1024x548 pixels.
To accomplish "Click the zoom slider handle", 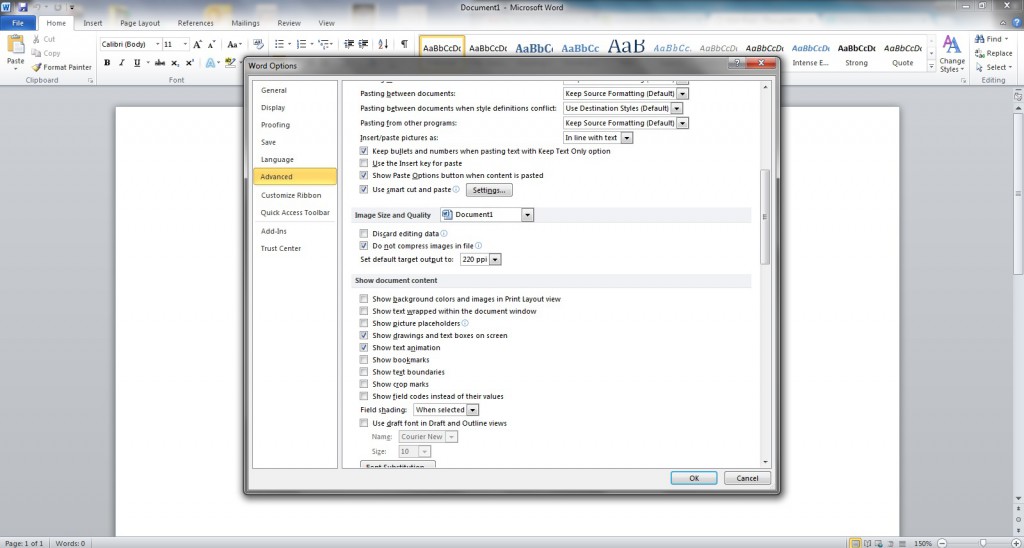I will [983, 543].
